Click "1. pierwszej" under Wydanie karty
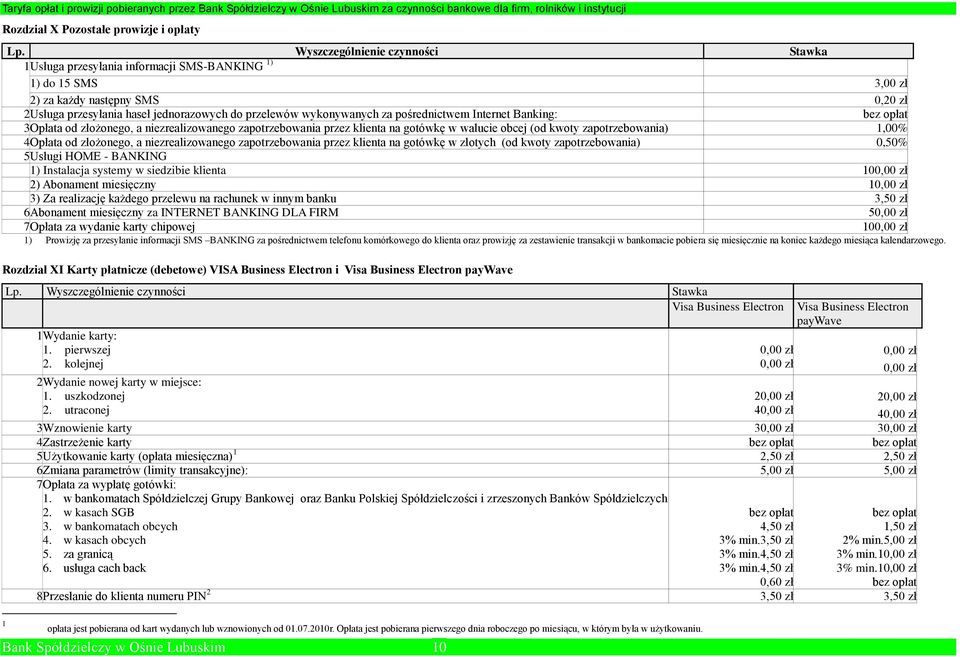Viewport: 960px width, 657px height. point(77,350)
